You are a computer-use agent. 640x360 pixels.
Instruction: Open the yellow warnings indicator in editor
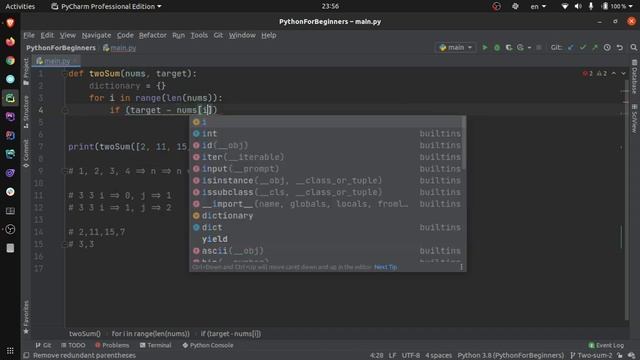[x=602, y=73]
